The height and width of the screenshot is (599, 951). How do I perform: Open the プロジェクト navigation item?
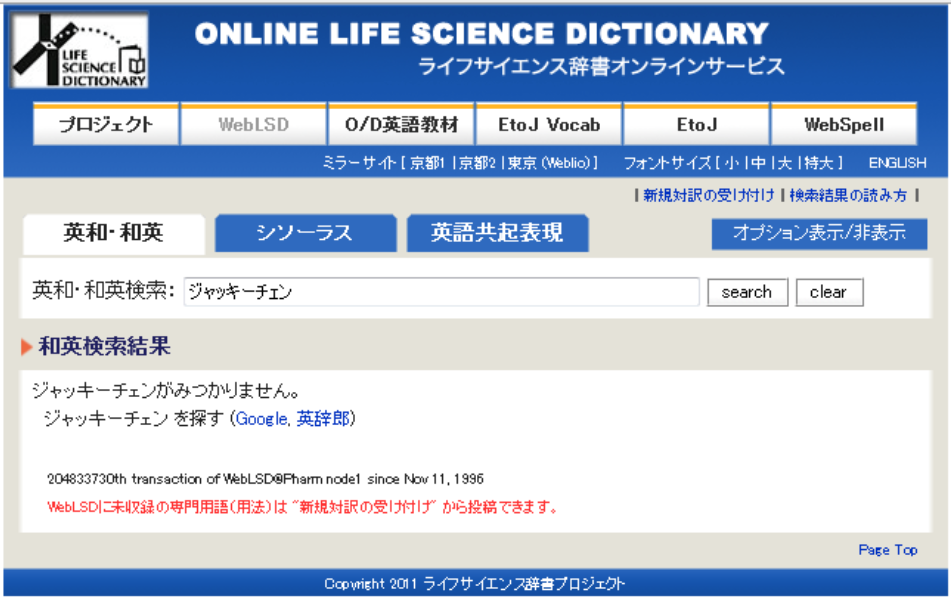pyautogui.click(x=106, y=125)
